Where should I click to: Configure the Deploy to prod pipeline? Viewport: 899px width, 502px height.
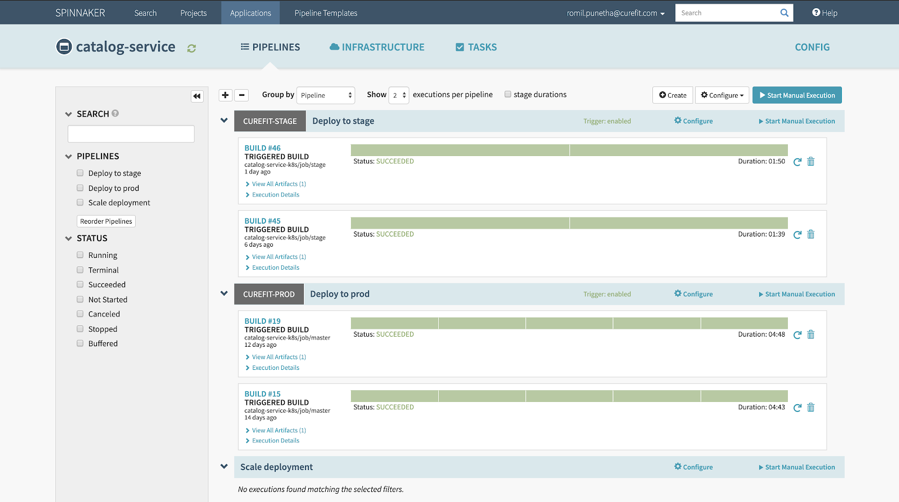click(x=694, y=294)
